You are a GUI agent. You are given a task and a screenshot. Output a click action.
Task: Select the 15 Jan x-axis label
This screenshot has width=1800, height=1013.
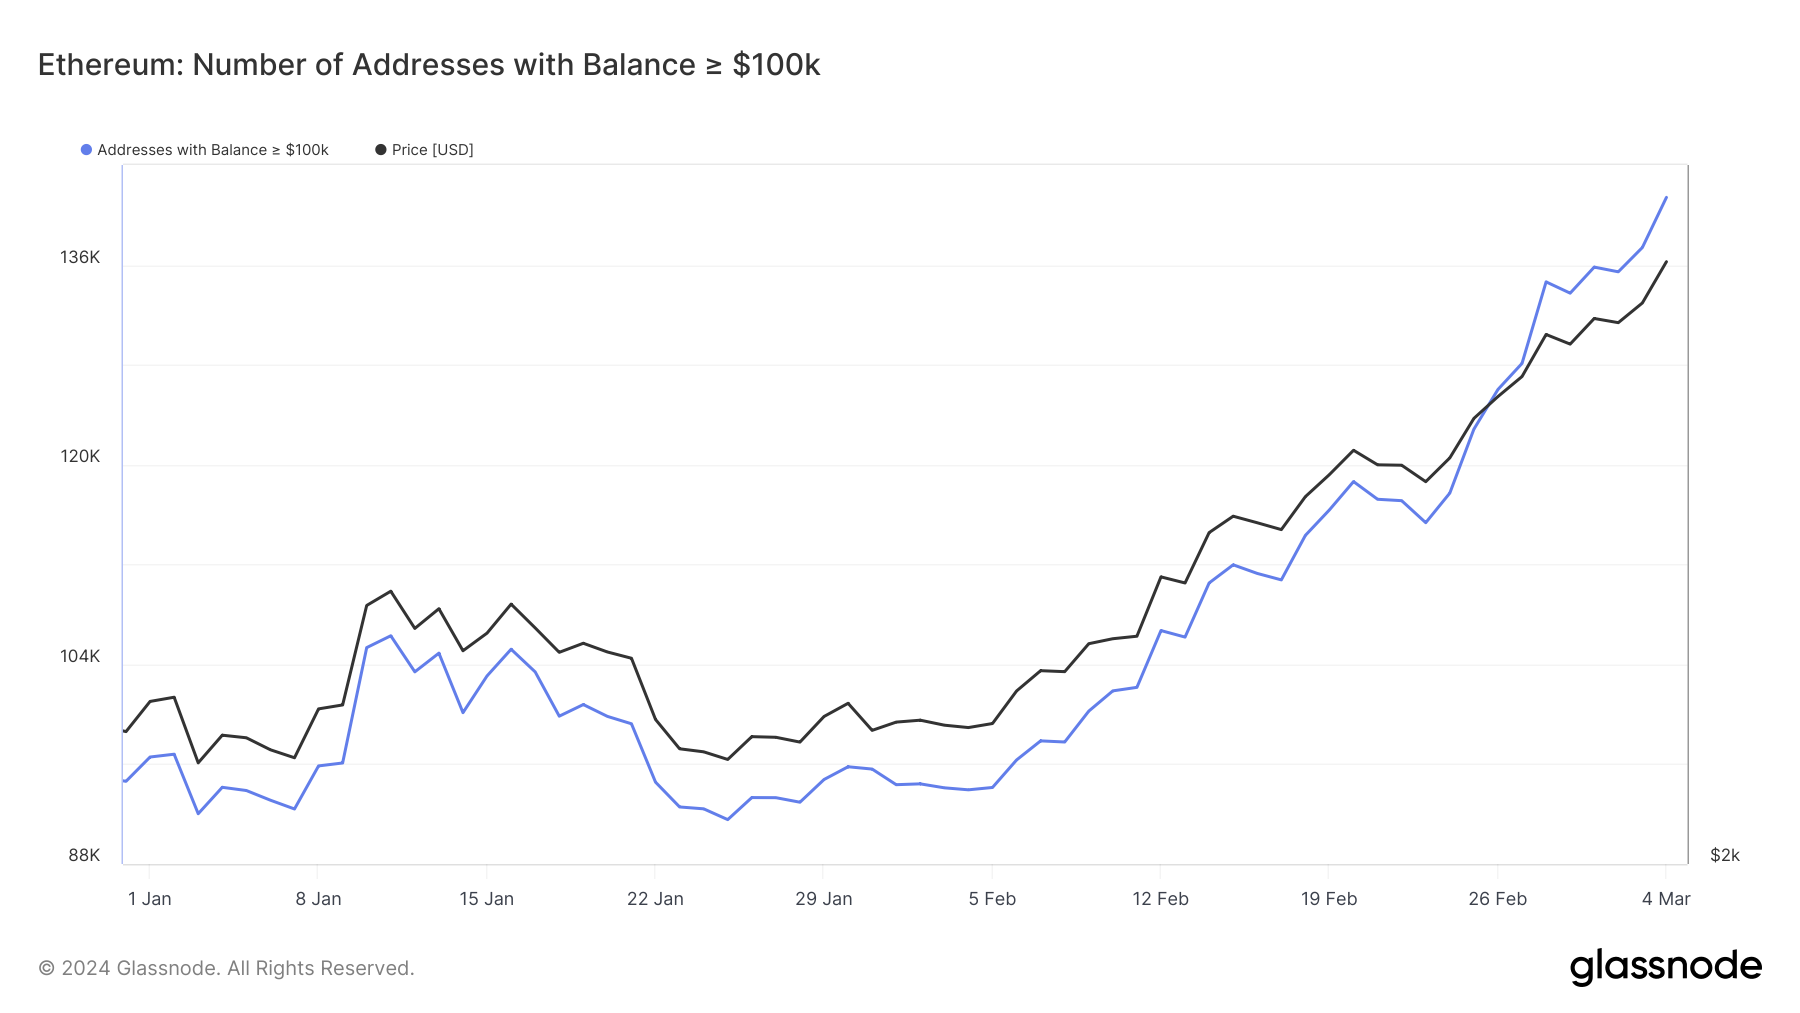point(487,899)
